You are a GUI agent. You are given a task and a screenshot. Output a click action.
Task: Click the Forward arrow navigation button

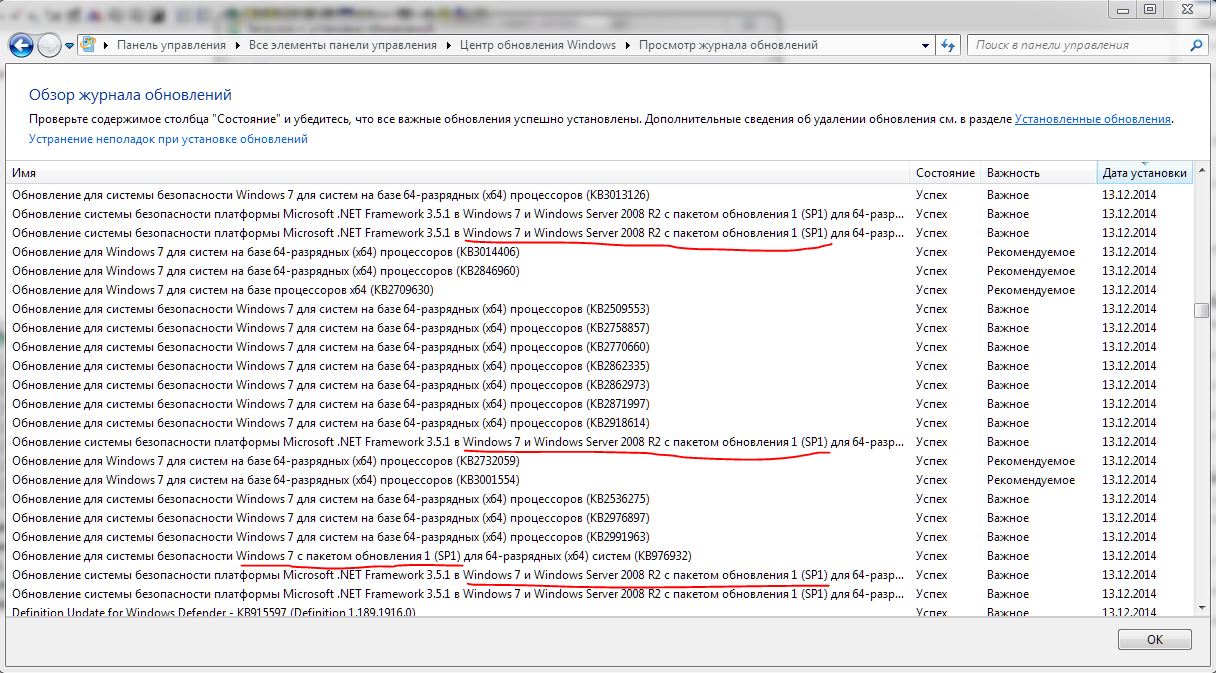pyautogui.click(x=49, y=45)
